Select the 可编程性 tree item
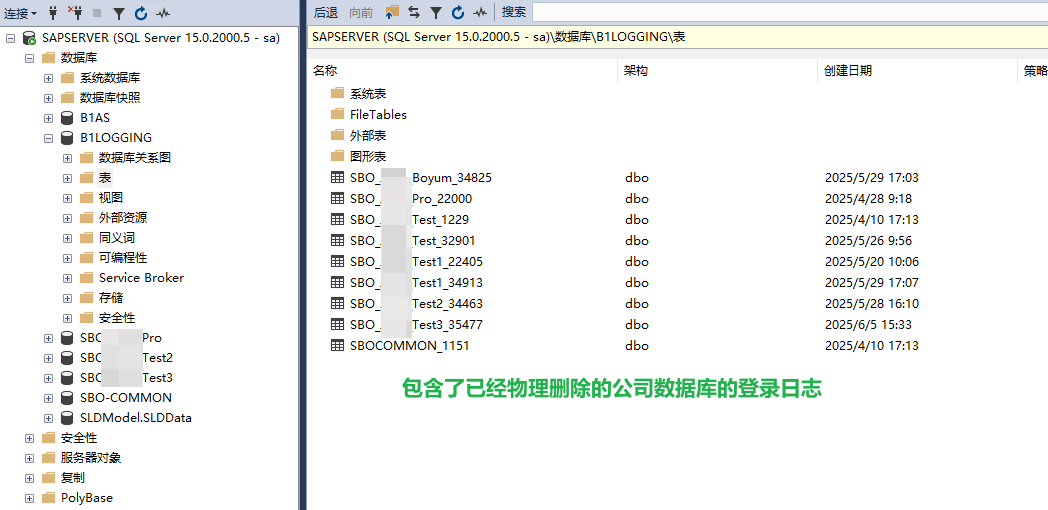This screenshot has height=510, width=1048. click(123, 258)
